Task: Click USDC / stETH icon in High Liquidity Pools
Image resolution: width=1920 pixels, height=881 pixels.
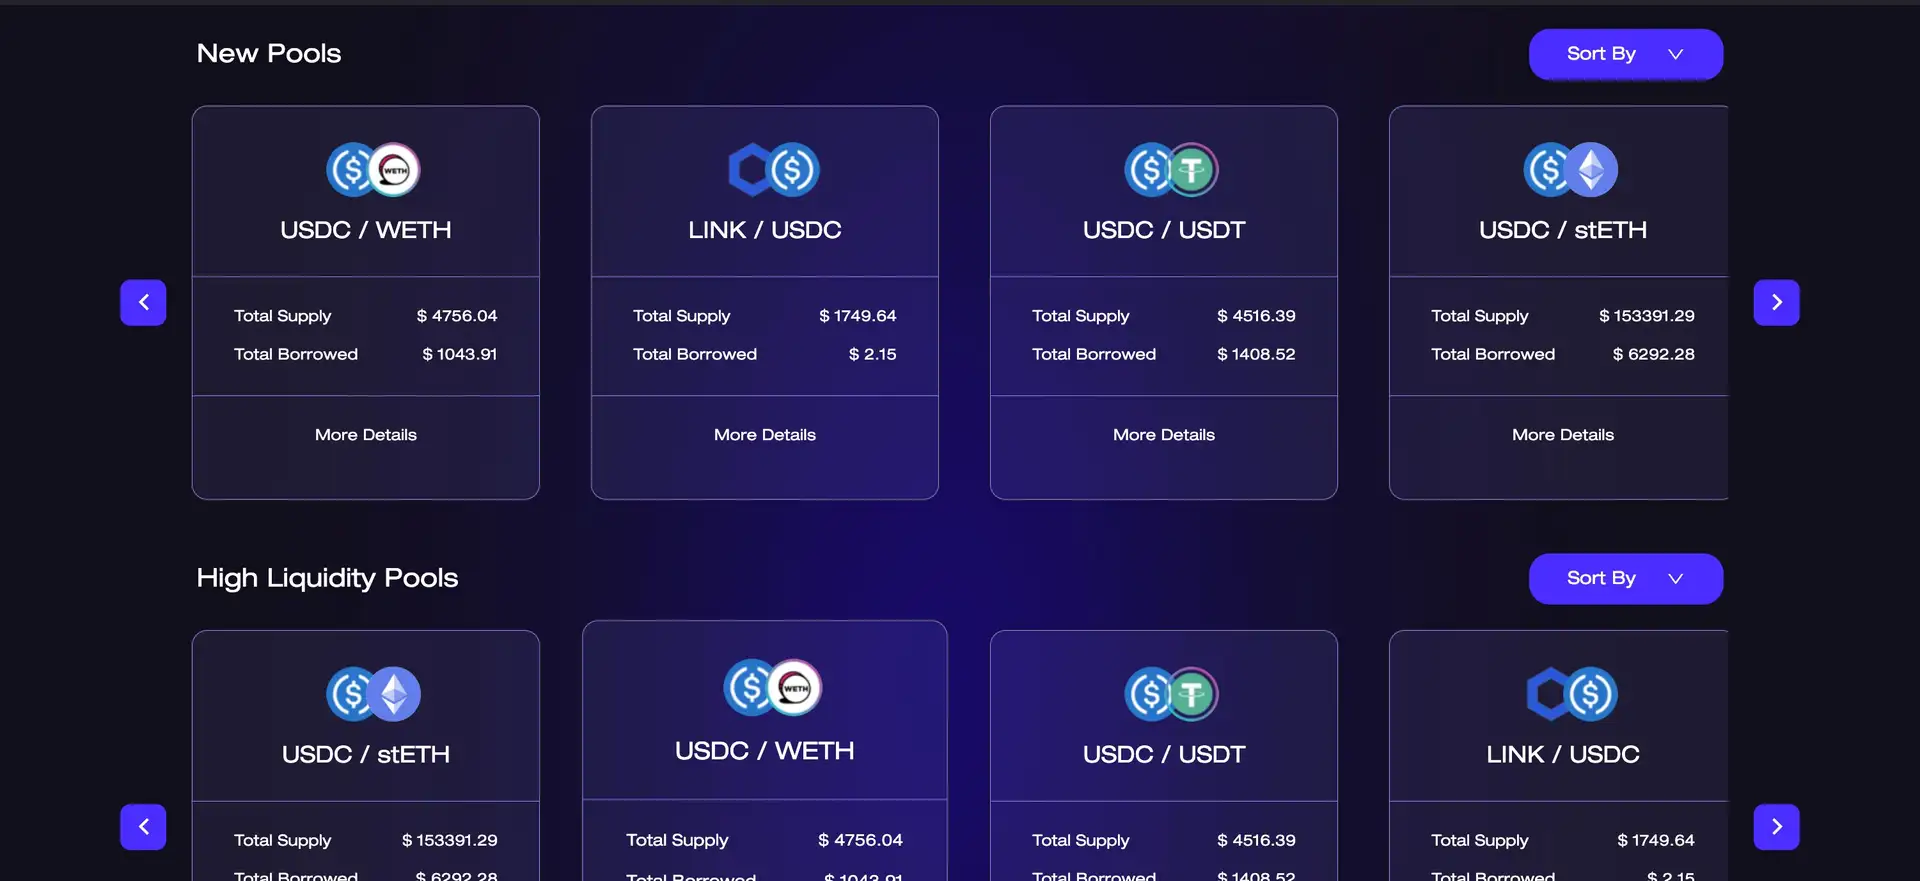Action: 373,694
